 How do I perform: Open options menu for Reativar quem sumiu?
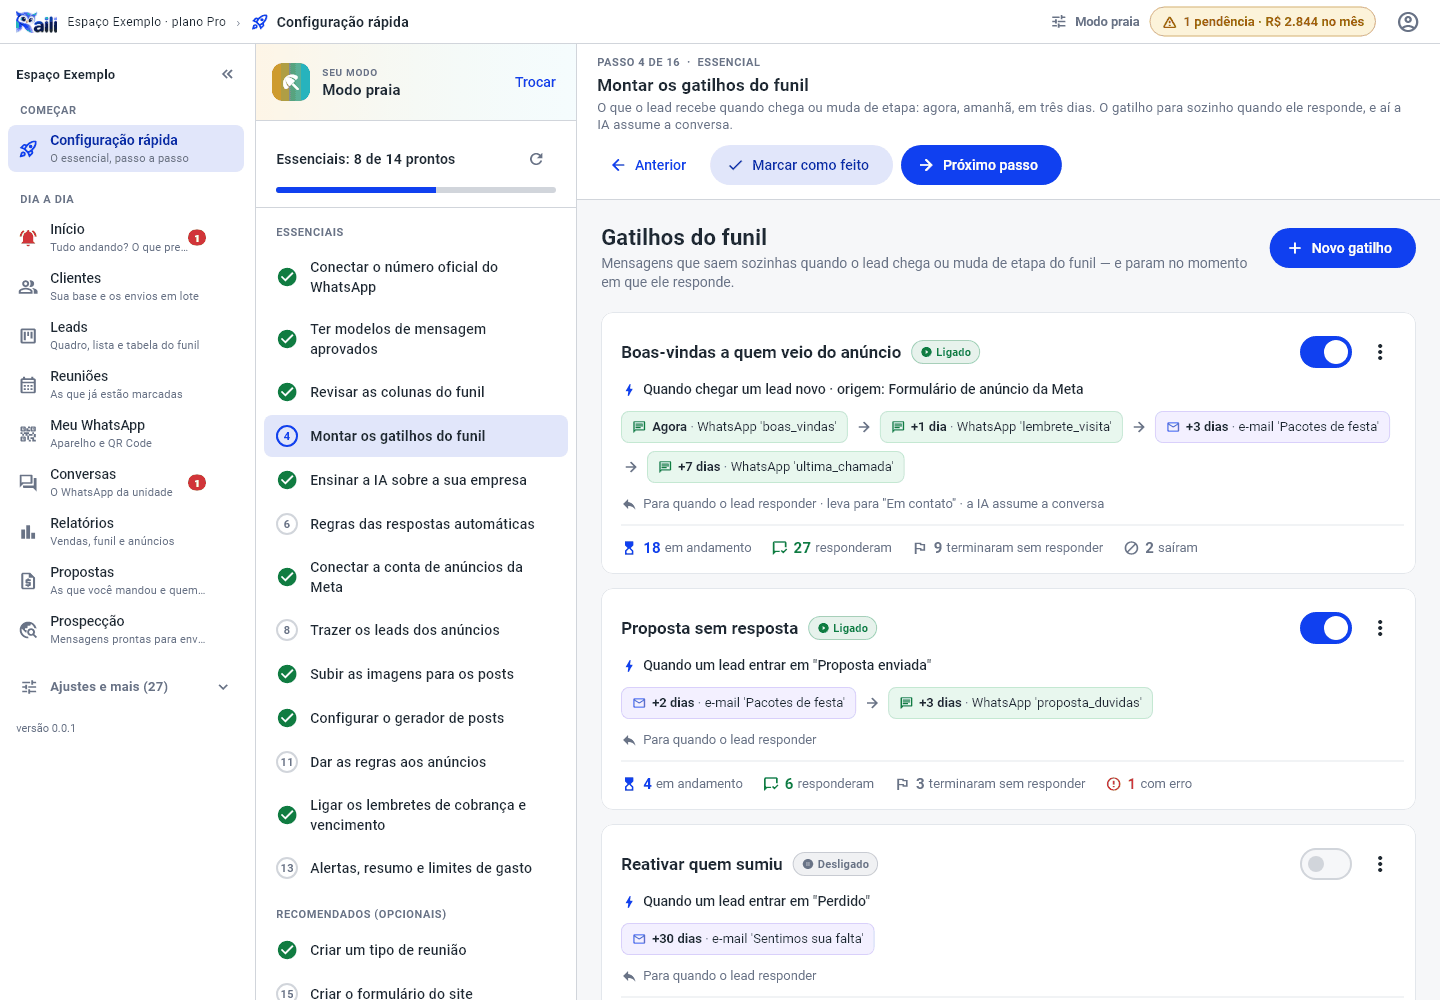click(1380, 864)
